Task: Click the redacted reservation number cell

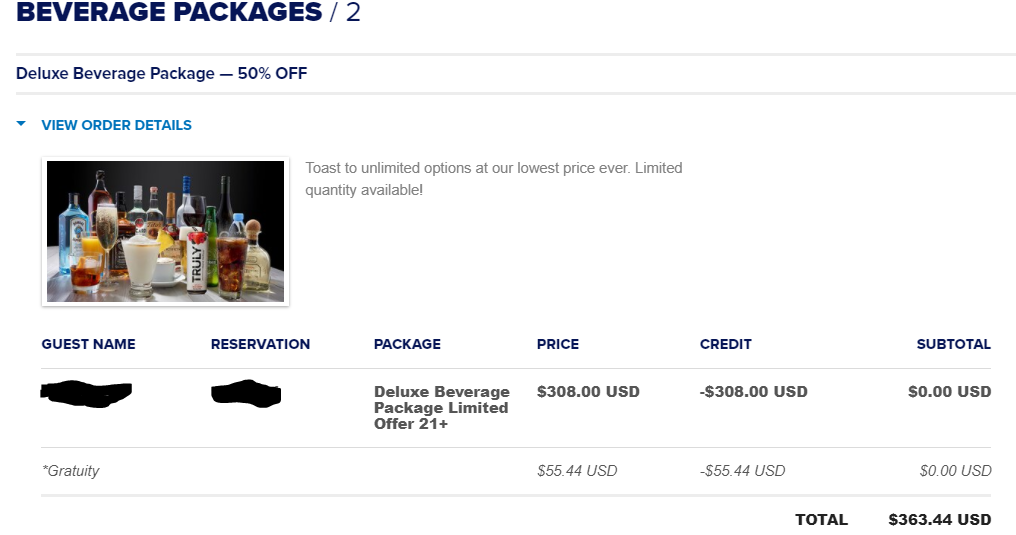Action: tap(246, 394)
